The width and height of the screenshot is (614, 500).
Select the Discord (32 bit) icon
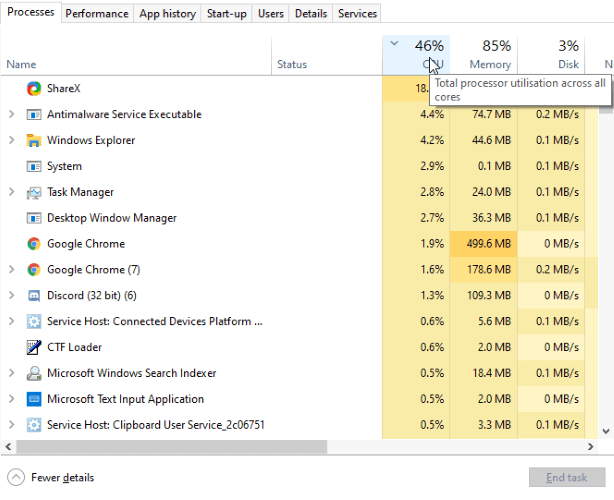(34, 296)
